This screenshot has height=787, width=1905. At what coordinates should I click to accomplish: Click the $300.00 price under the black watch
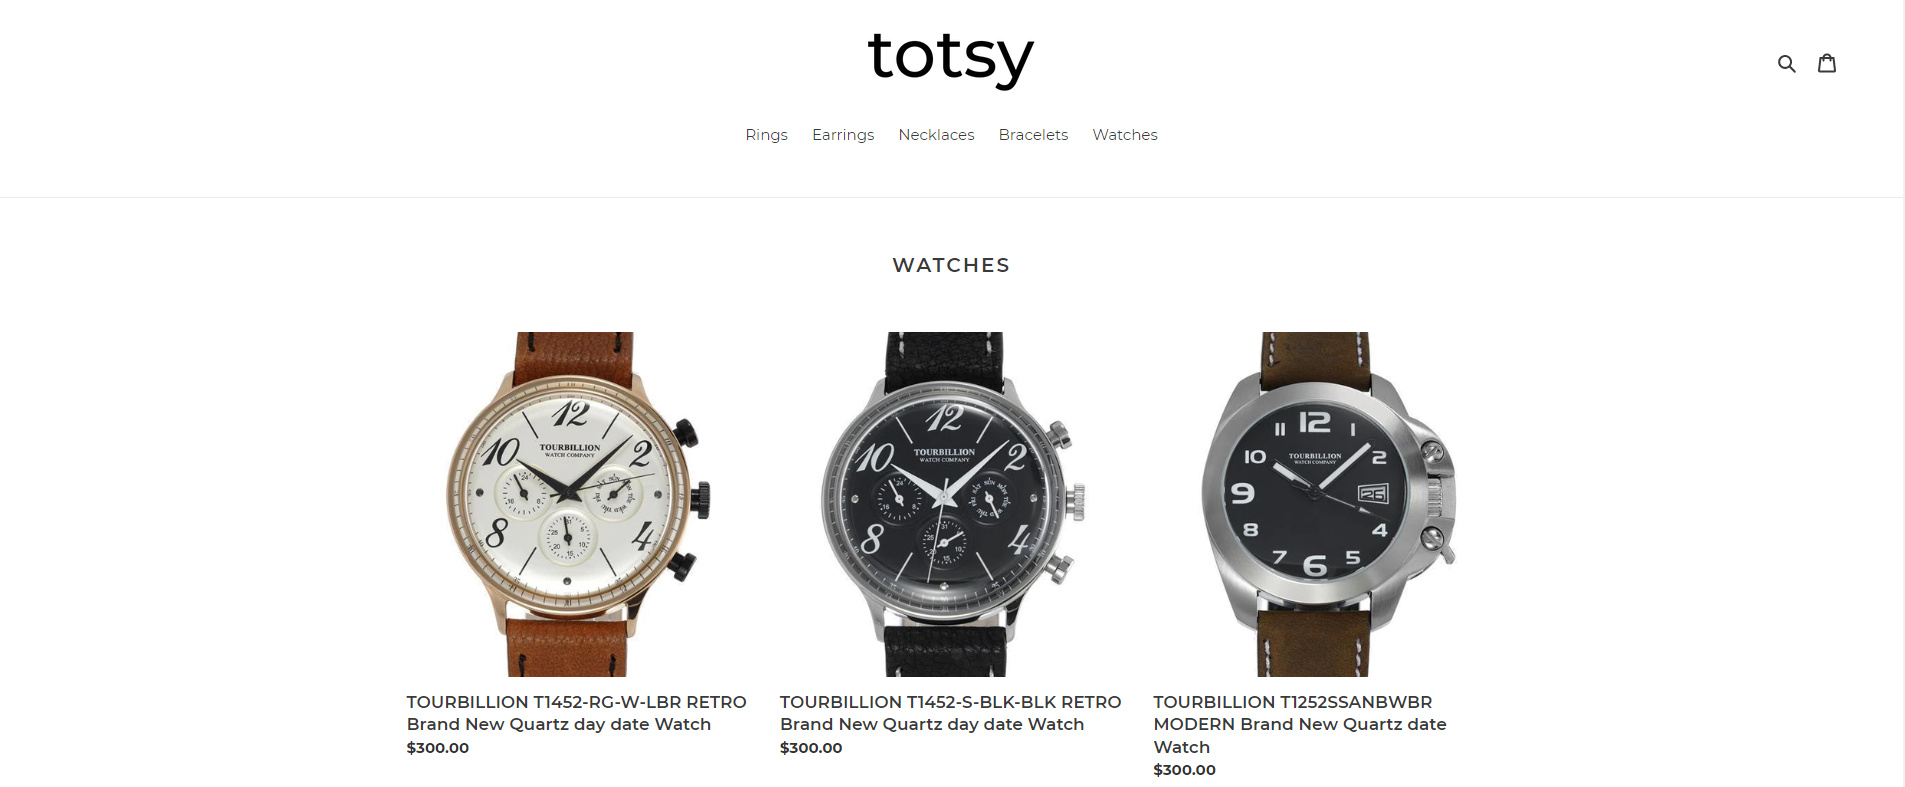(x=811, y=748)
